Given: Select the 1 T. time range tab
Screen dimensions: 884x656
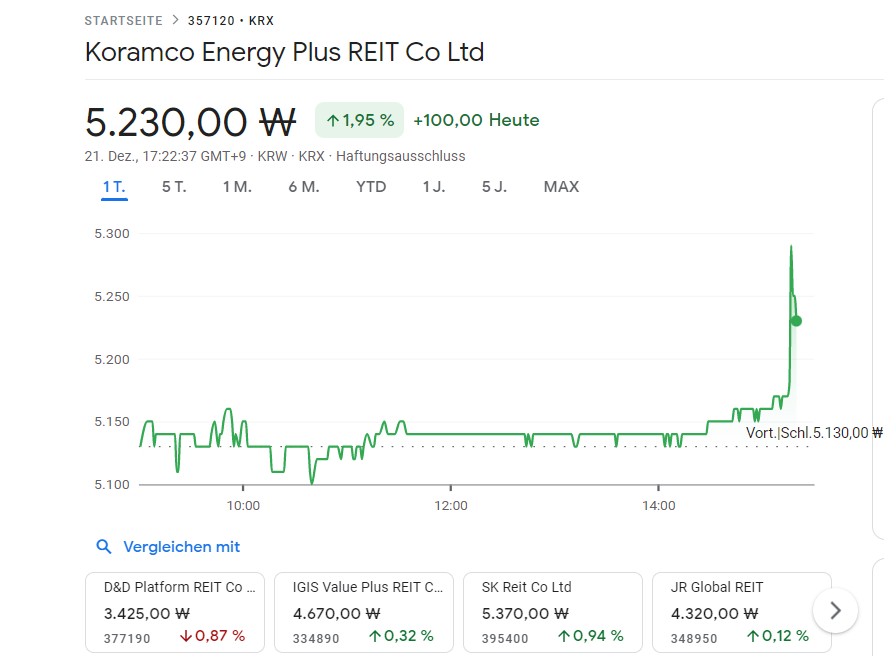Looking at the screenshot, I should (114, 187).
